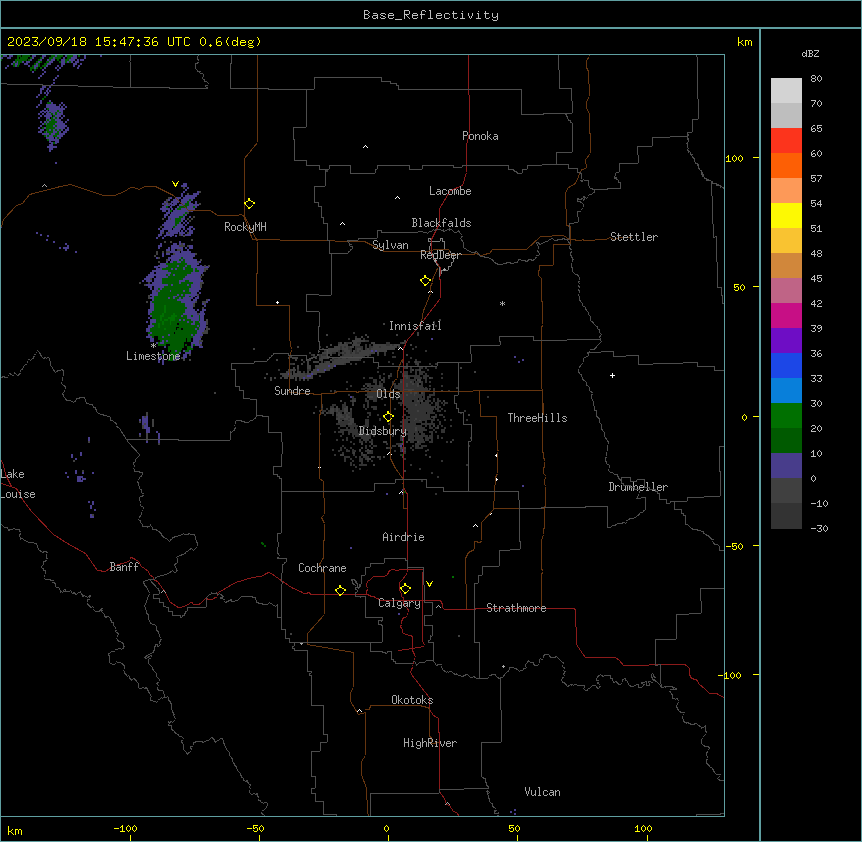Click the Didsbury label
Image resolution: width=862 pixels, height=842 pixels.
(x=383, y=431)
